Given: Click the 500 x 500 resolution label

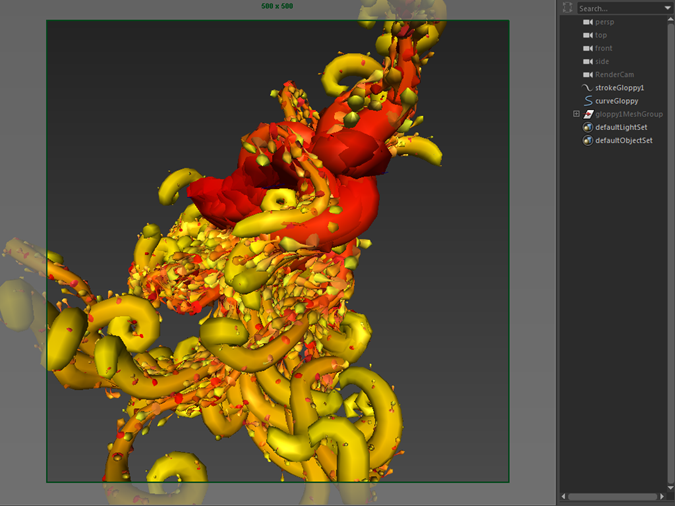Looking at the screenshot, I should point(277,6).
